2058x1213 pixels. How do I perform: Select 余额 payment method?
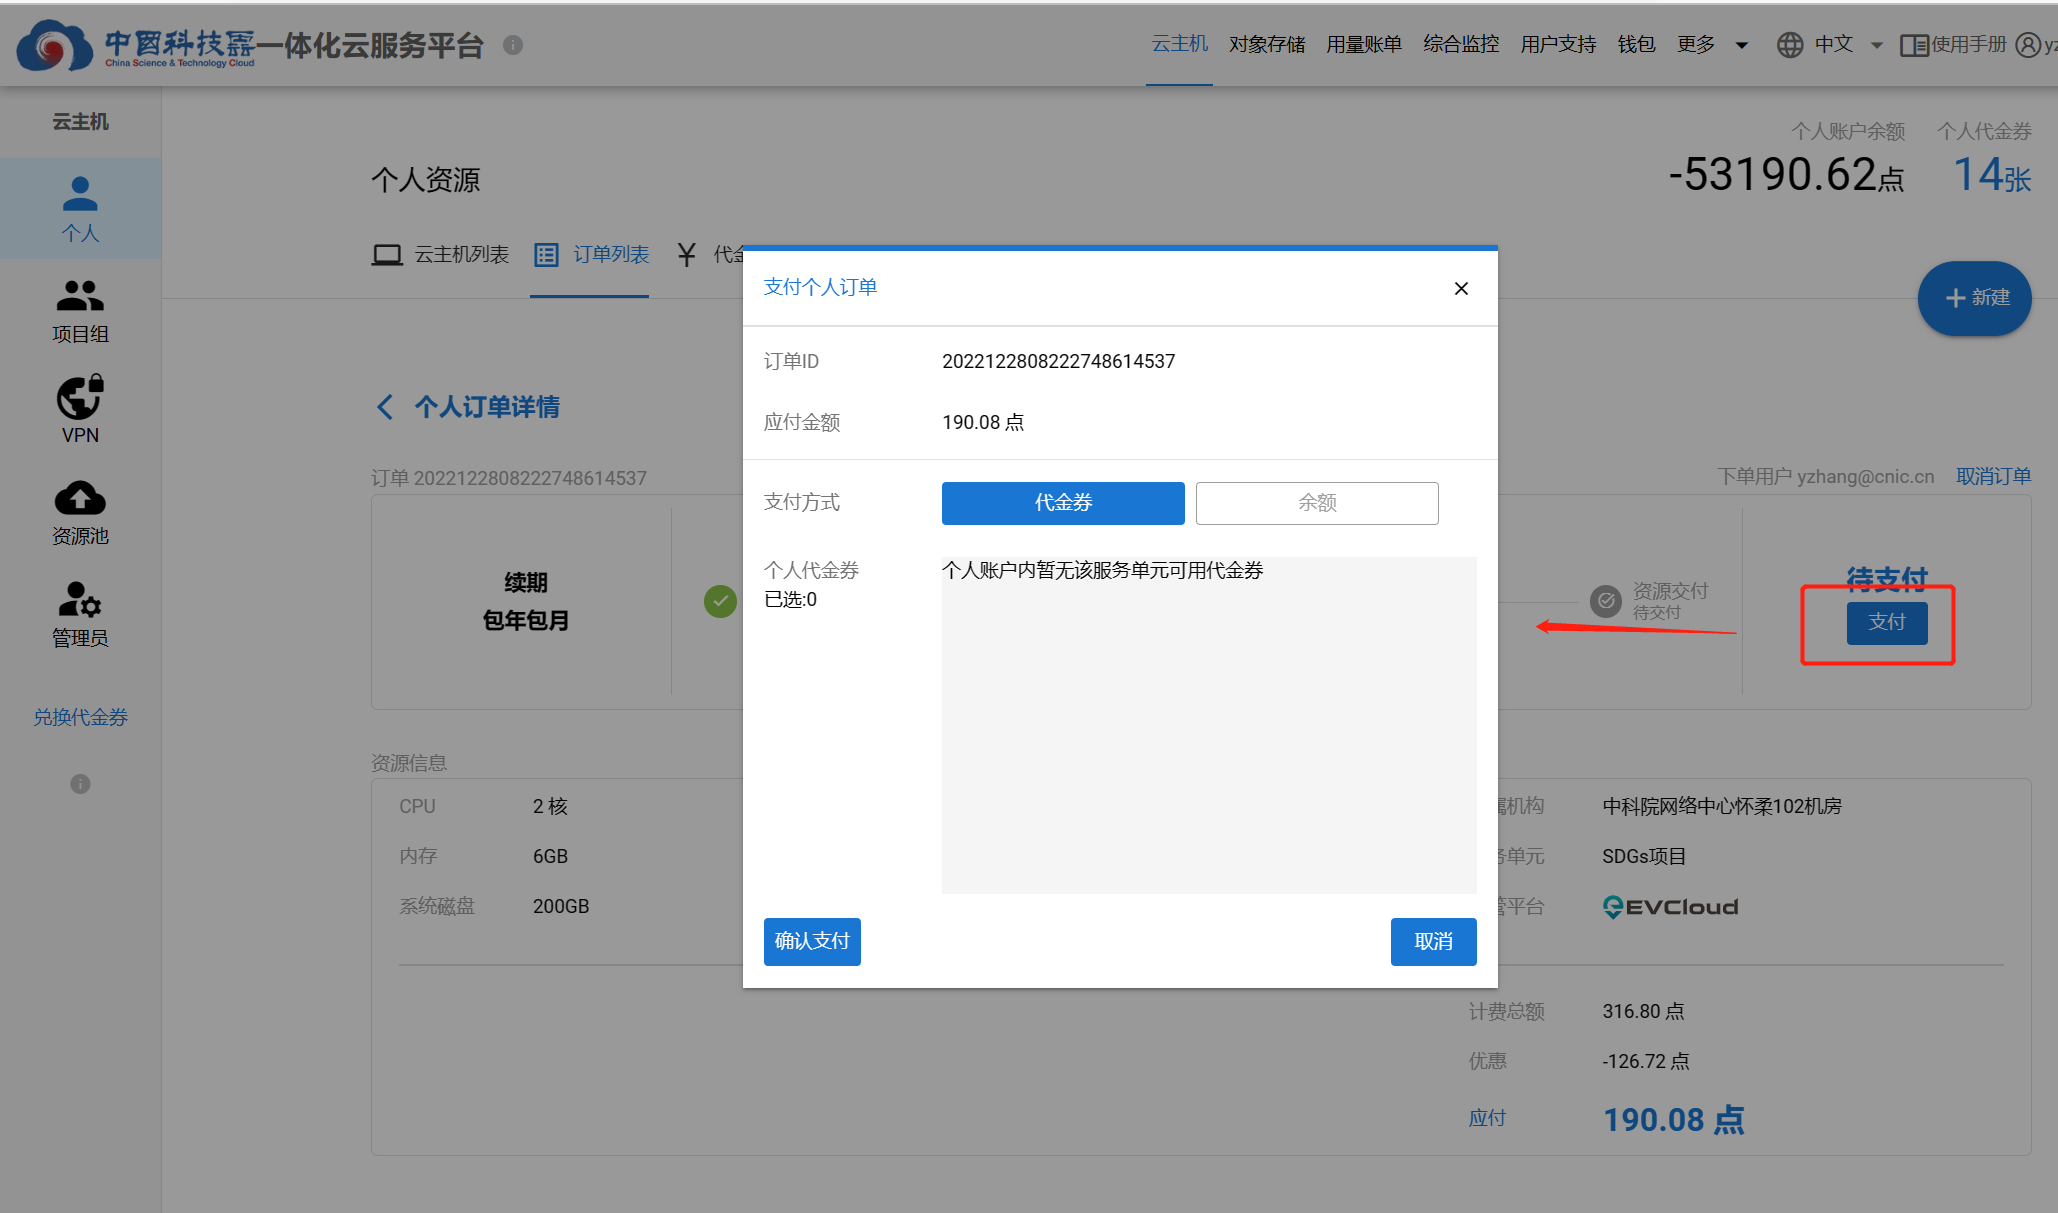click(x=1317, y=503)
